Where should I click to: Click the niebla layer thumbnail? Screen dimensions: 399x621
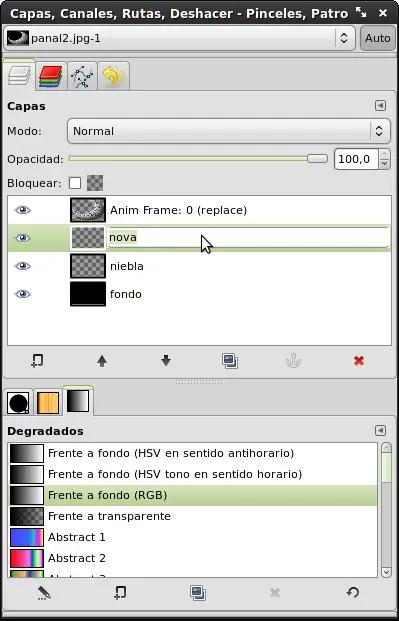[x=88, y=266]
